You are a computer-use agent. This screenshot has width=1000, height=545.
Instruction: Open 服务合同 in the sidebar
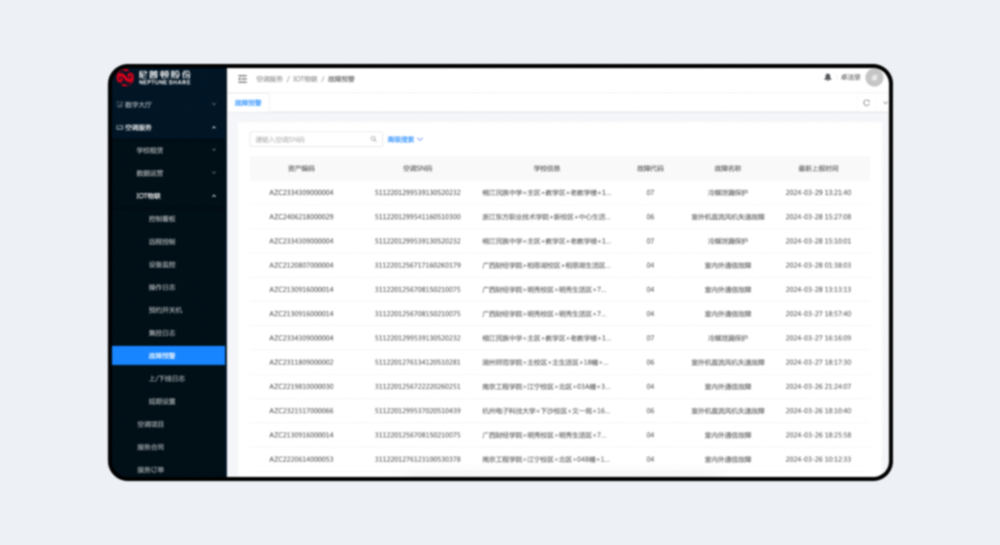tap(151, 447)
